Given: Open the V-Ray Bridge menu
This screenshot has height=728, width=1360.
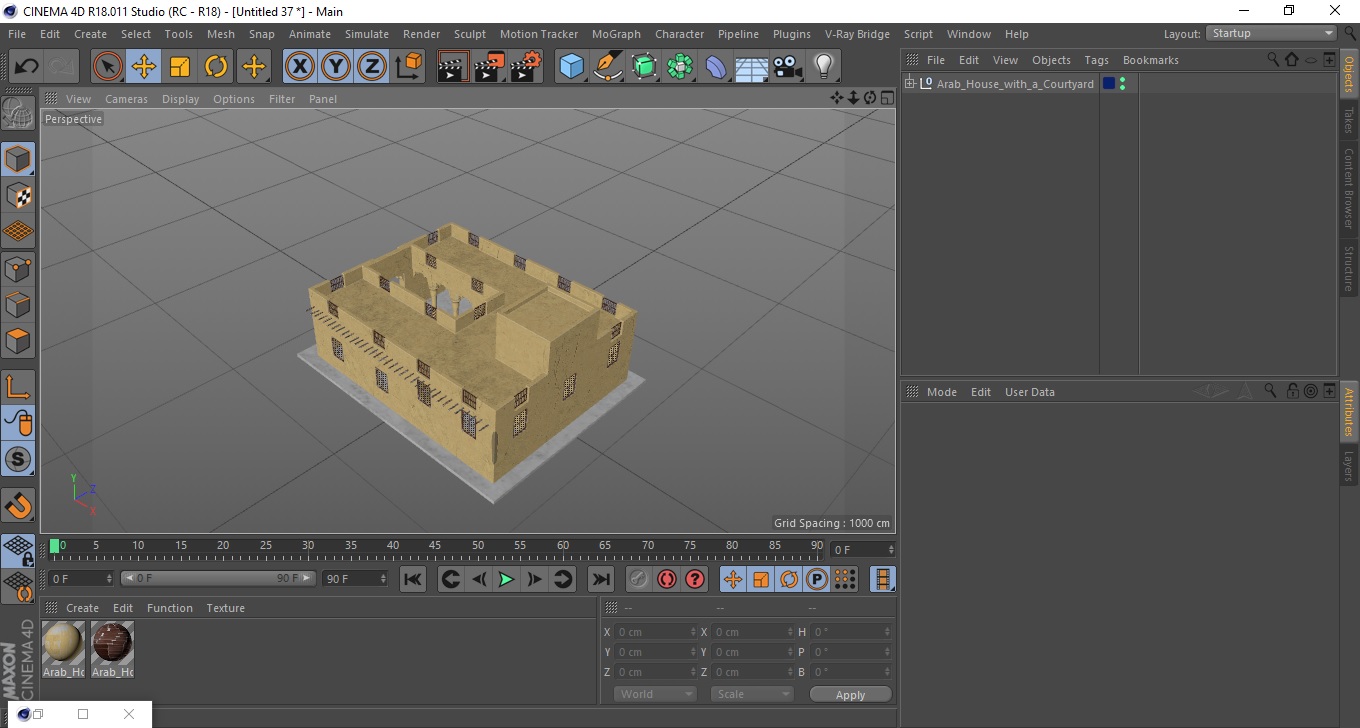Looking at the screenshot, I should pyautogui.click(x=857, y=34).
